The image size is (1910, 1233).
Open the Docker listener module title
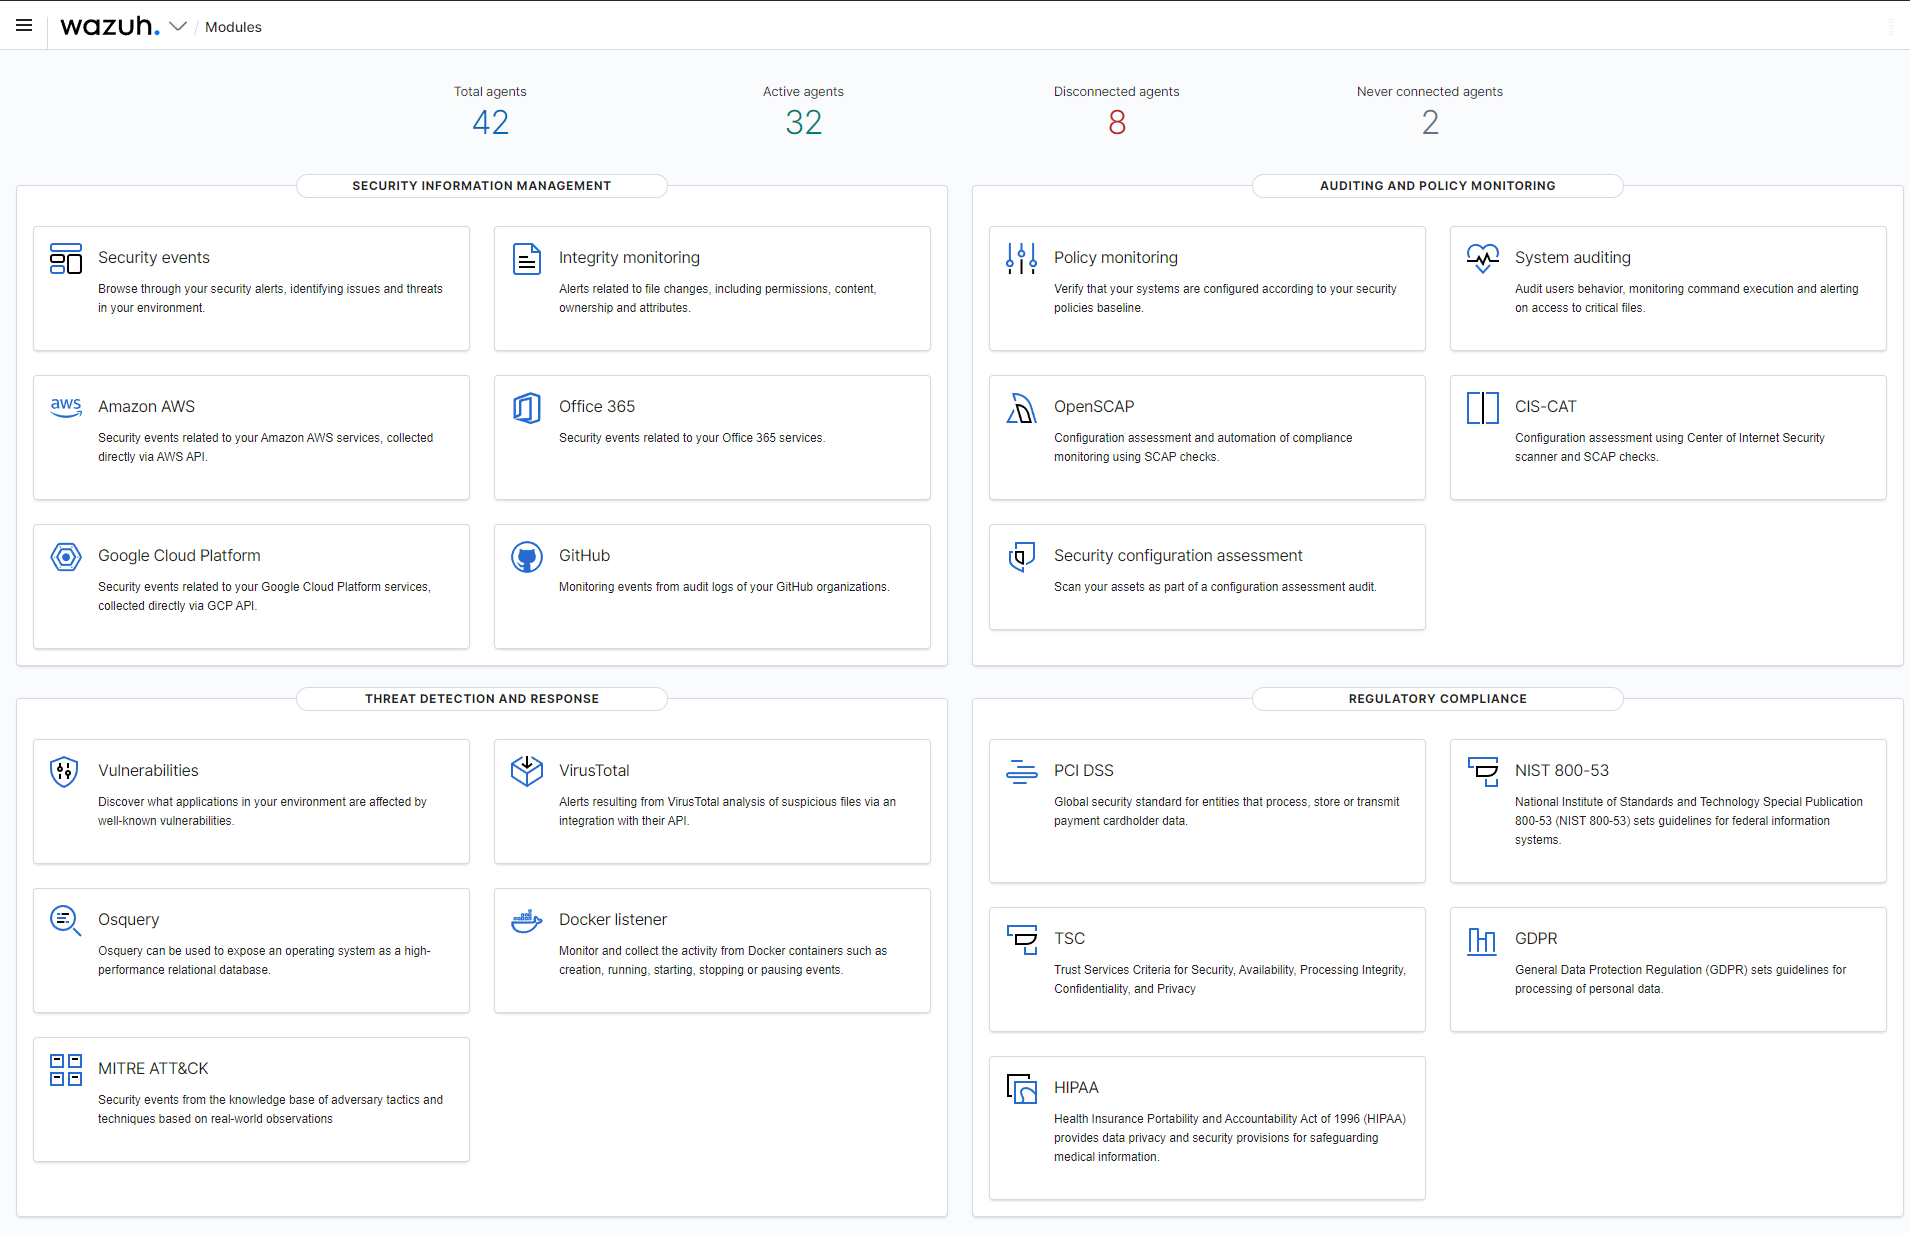click(613, 920)
